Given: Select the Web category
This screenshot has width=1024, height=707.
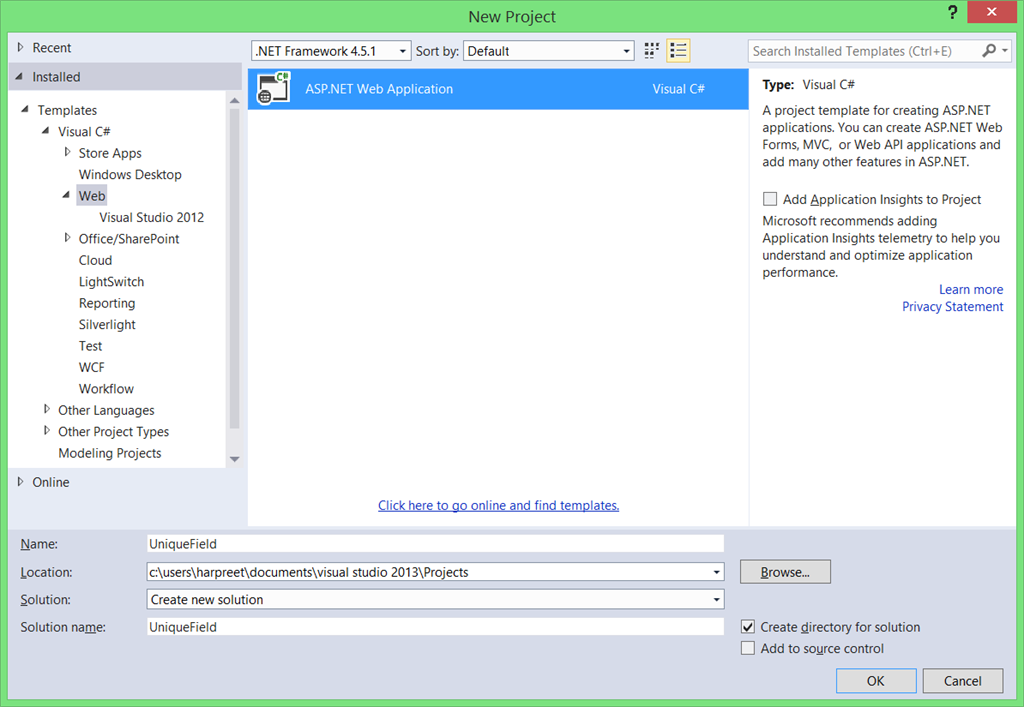Looking at the screenshot, I should [x=91, y=196].
